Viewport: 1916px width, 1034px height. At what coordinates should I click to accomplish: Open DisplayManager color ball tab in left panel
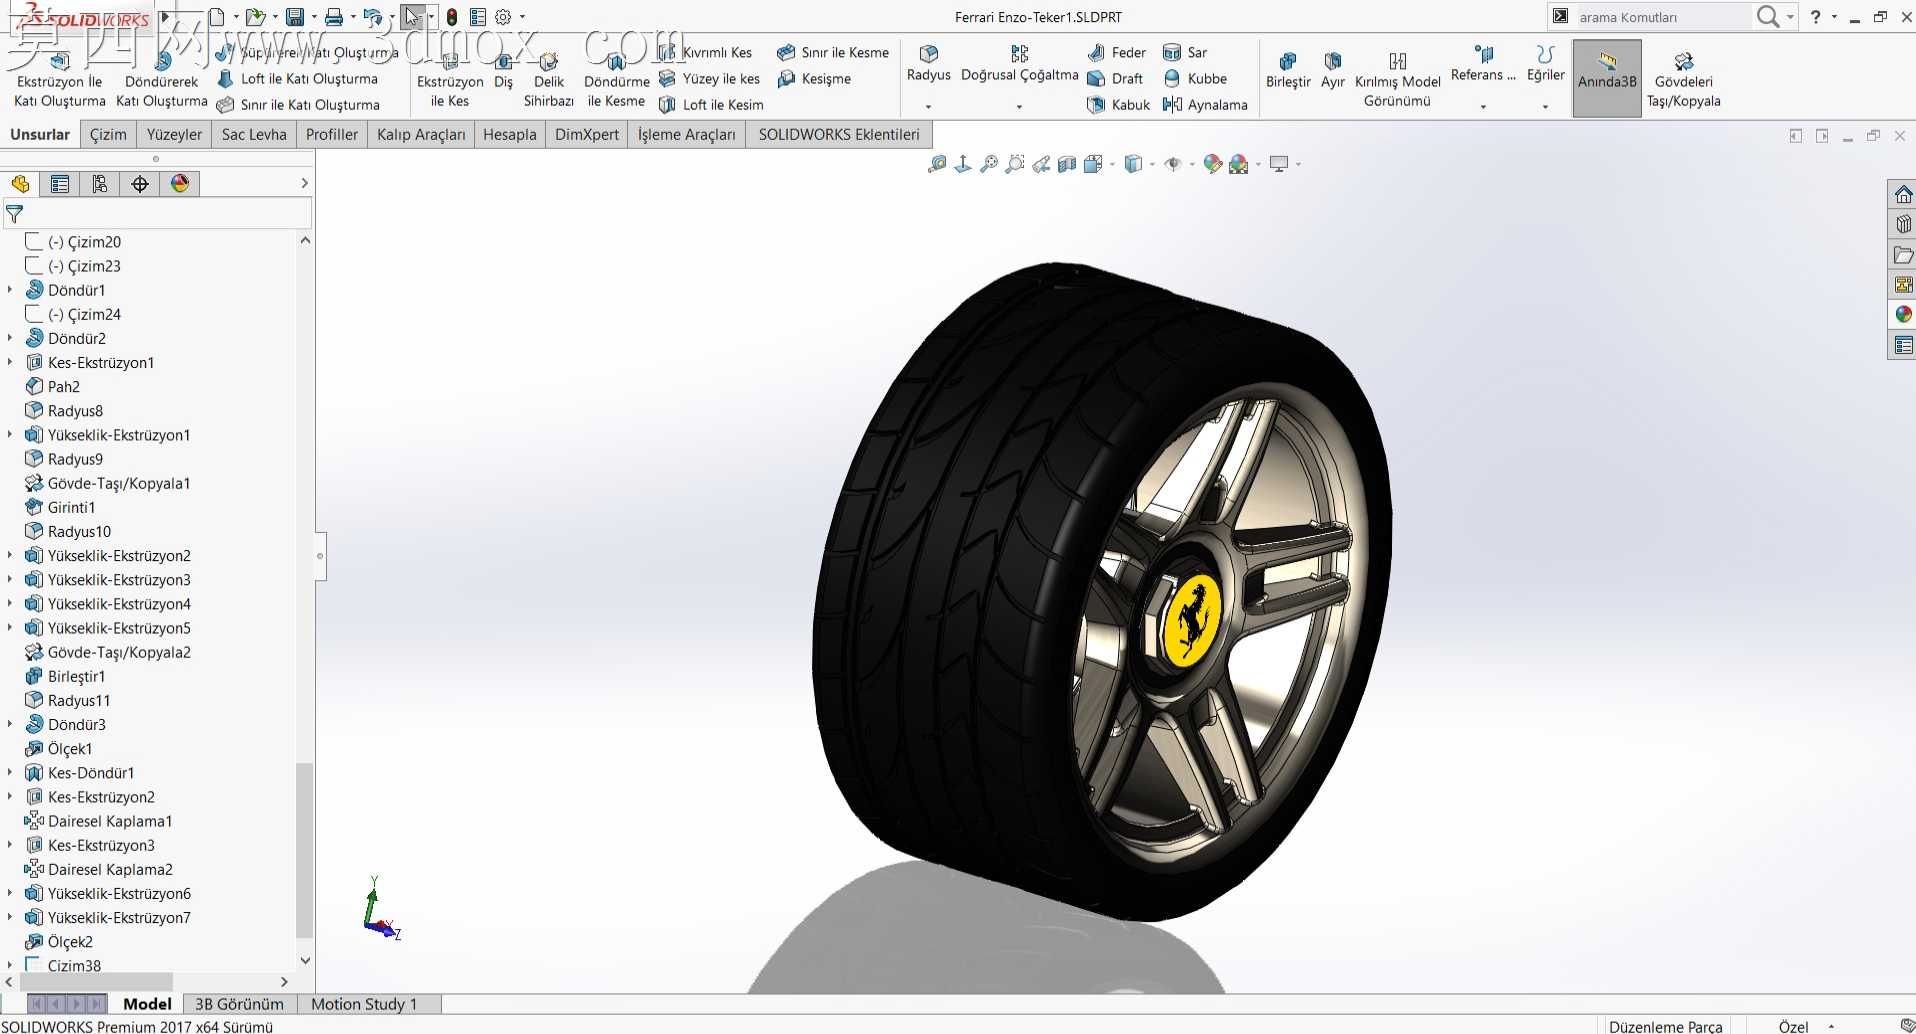pos(180,184)
